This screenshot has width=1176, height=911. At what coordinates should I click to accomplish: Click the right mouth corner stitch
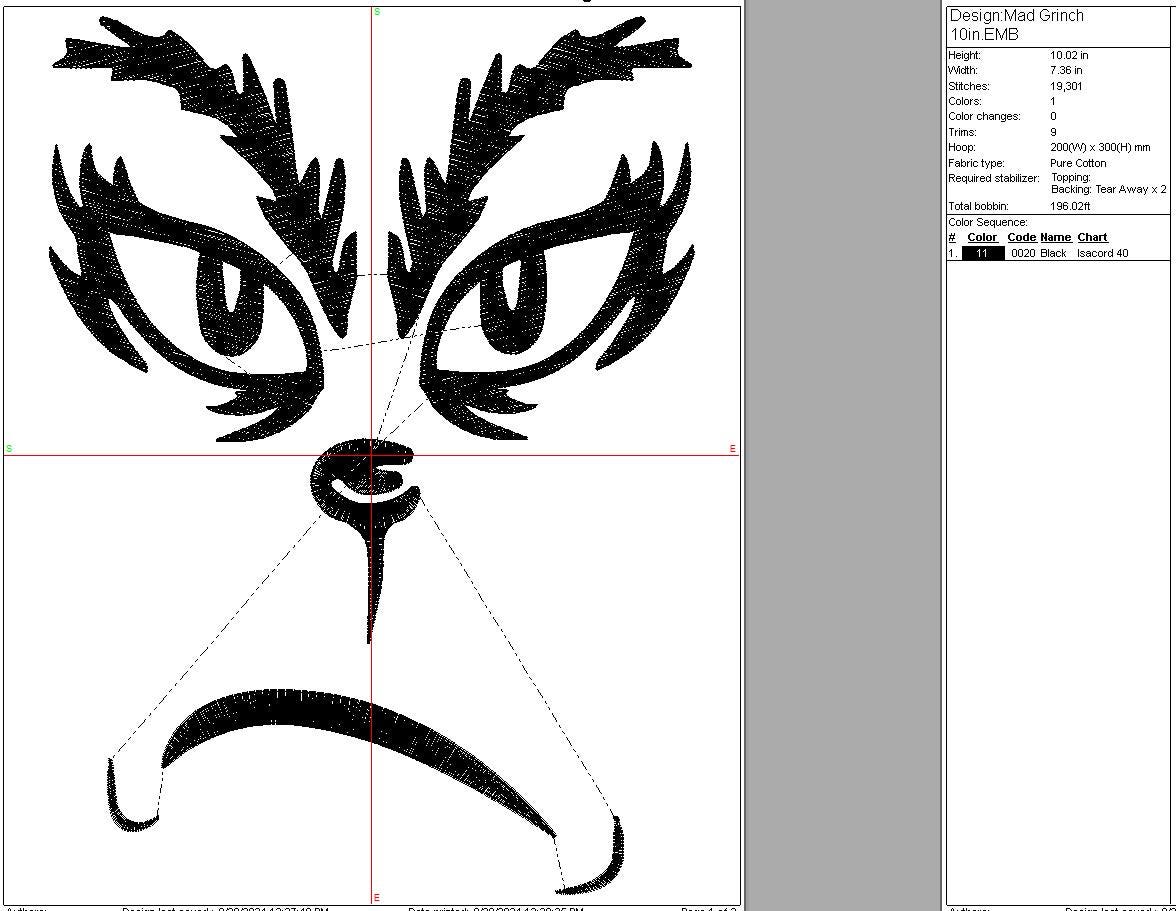tap(600, 870)
